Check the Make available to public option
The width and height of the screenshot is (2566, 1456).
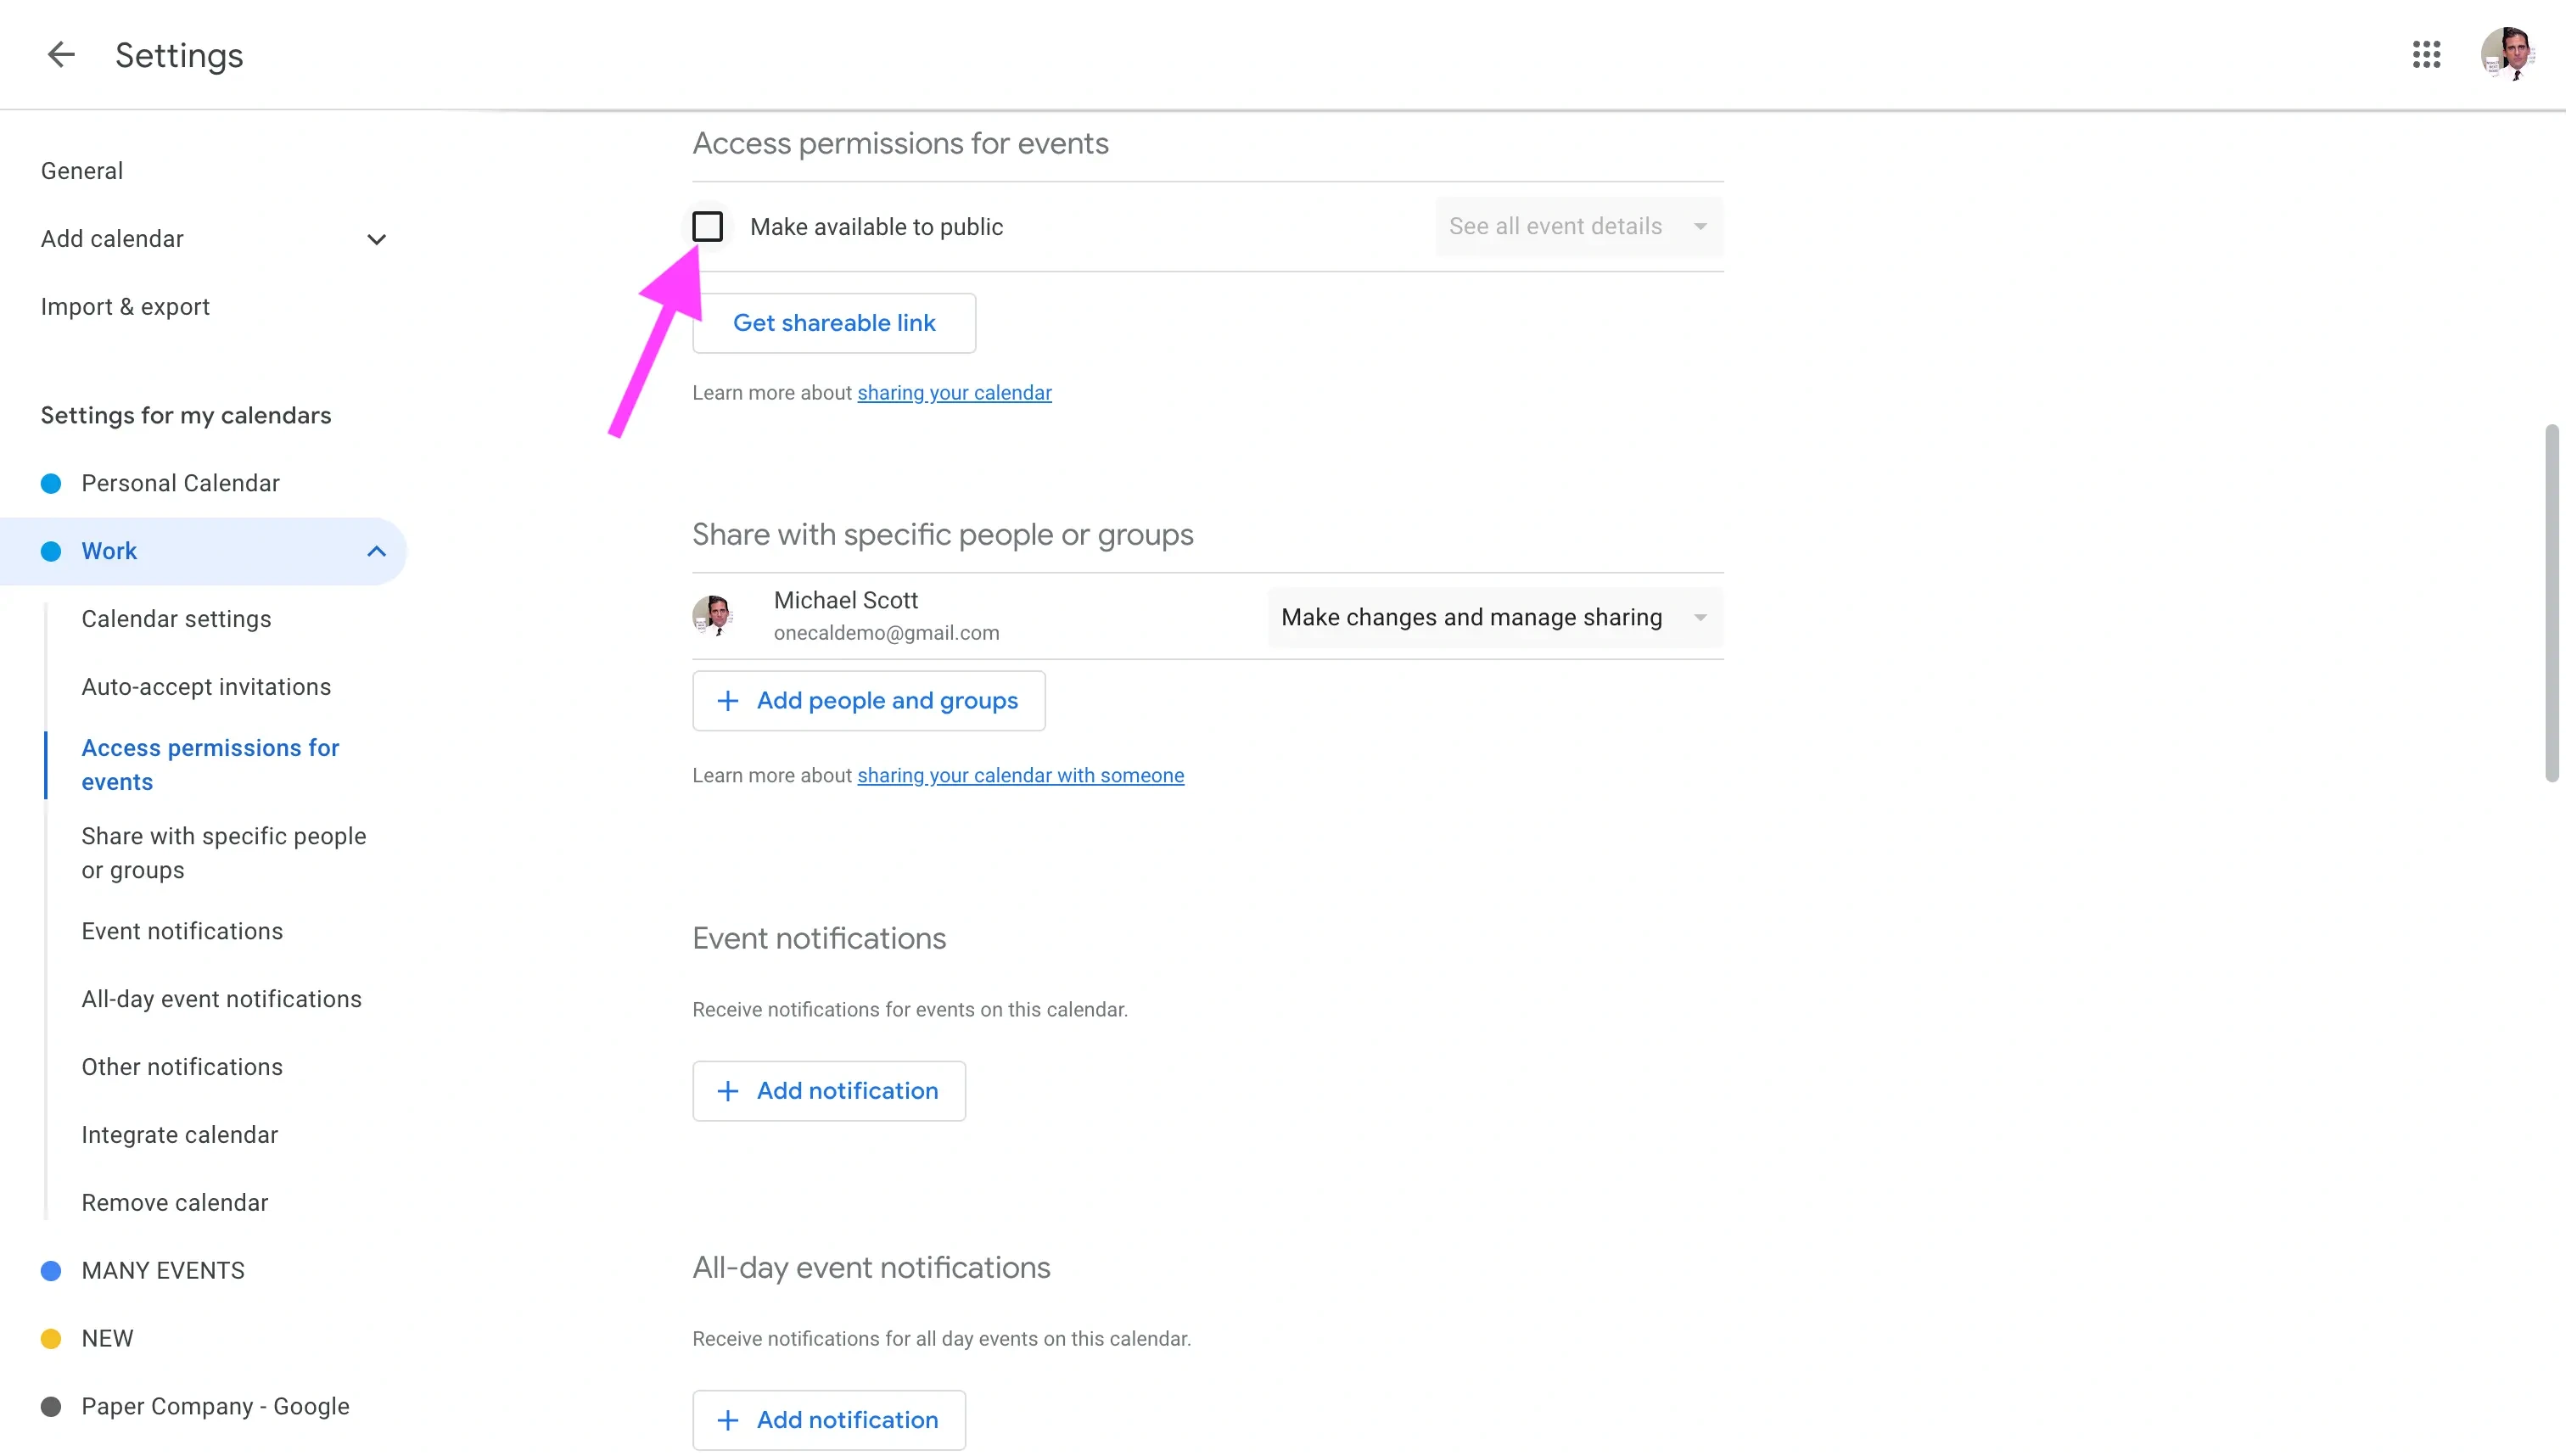(707, 226)
